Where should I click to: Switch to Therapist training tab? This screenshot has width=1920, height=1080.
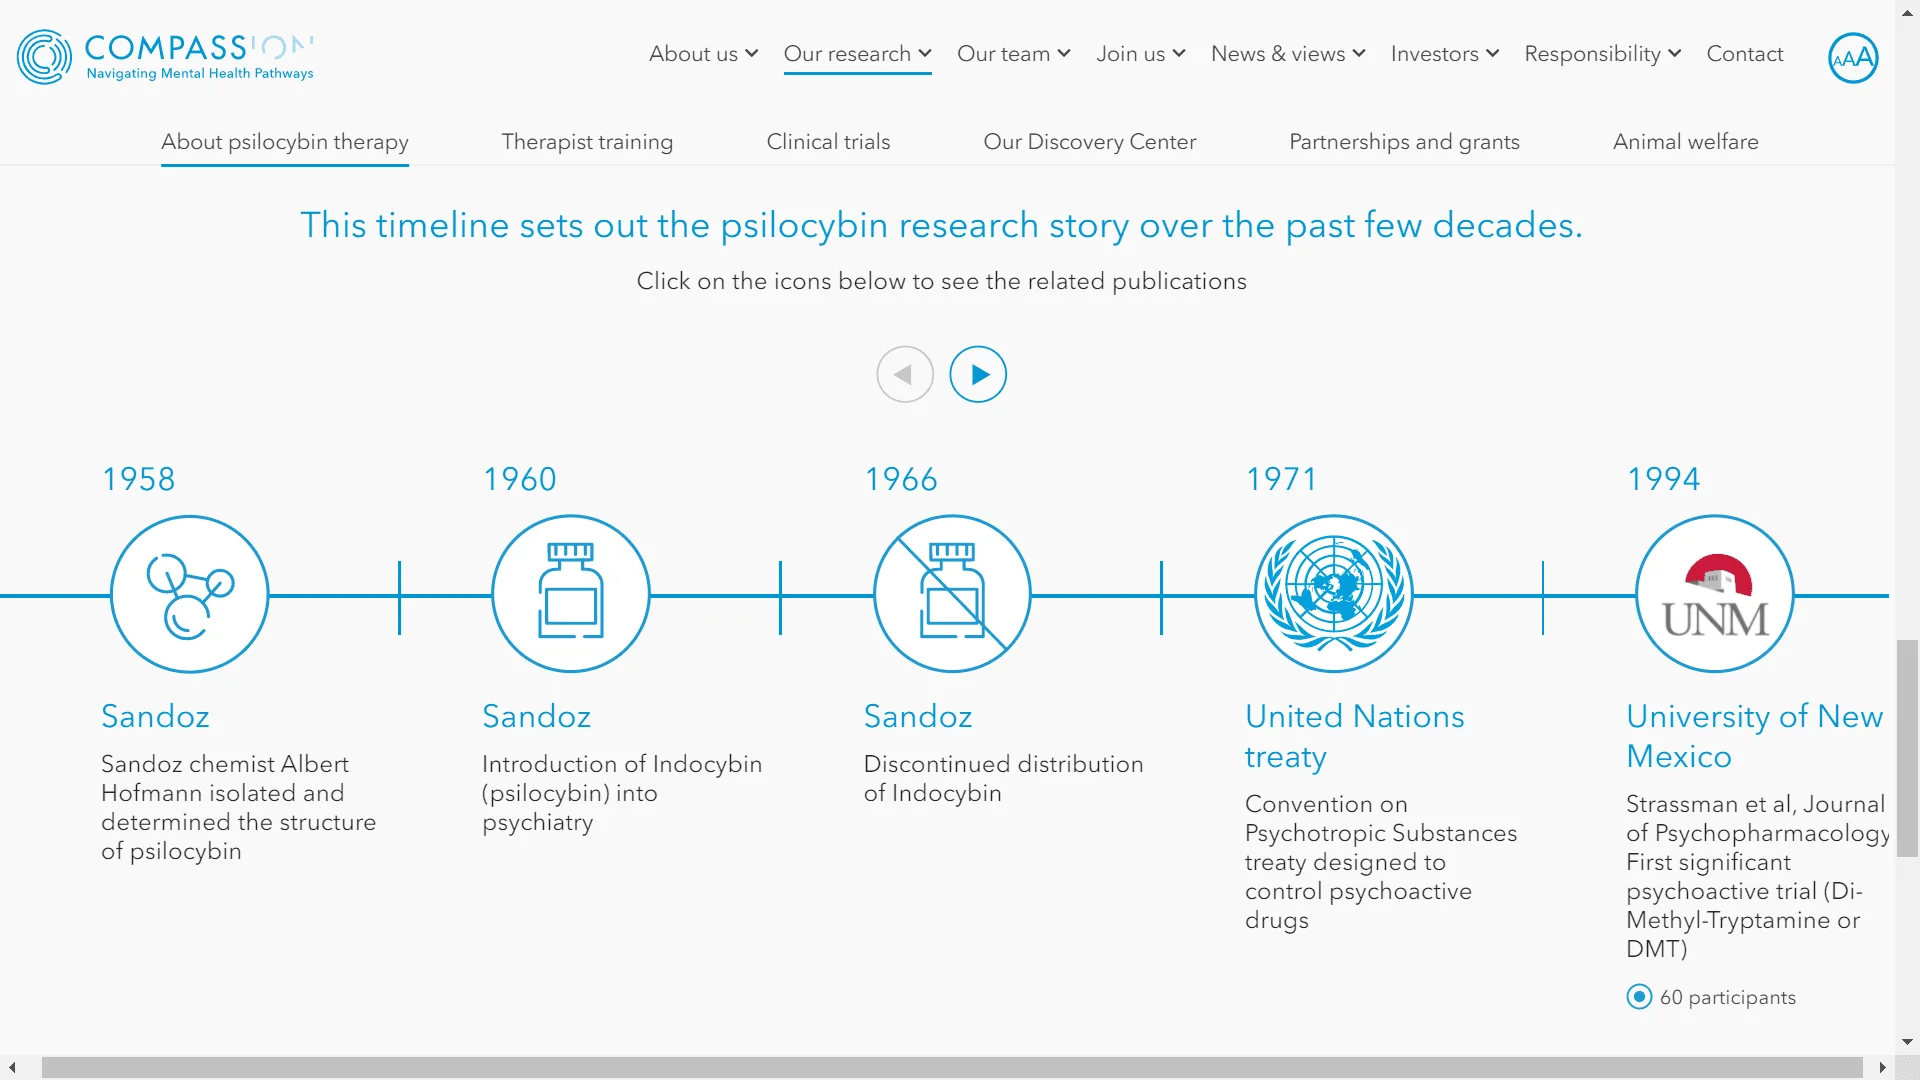click(x=587, y=142)
